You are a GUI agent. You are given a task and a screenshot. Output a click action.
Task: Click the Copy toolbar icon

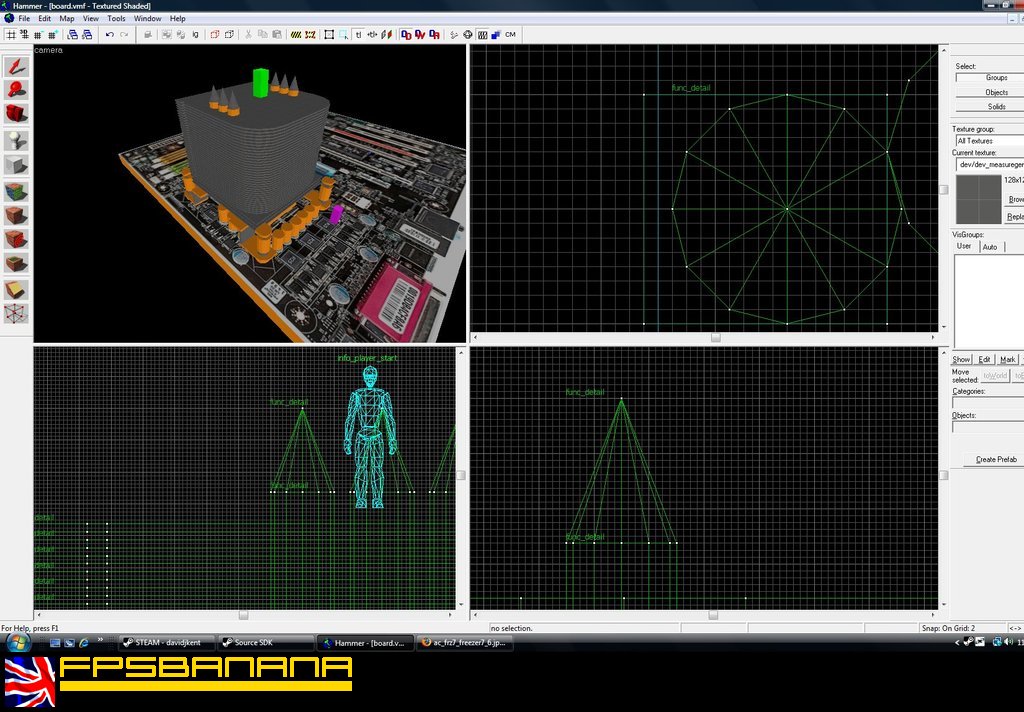pyautogui.click(x=263, y=35)
